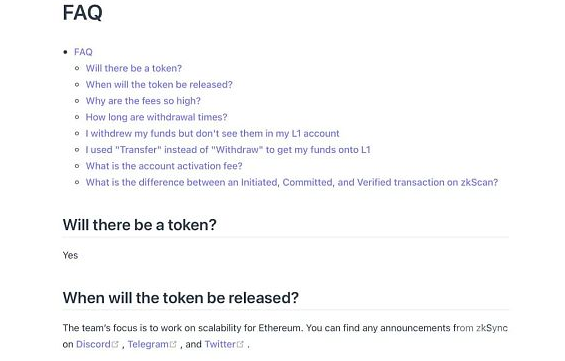Click the external link icon beside Discord
Viewport: 565px width, 361px height.
coord(115,344)
